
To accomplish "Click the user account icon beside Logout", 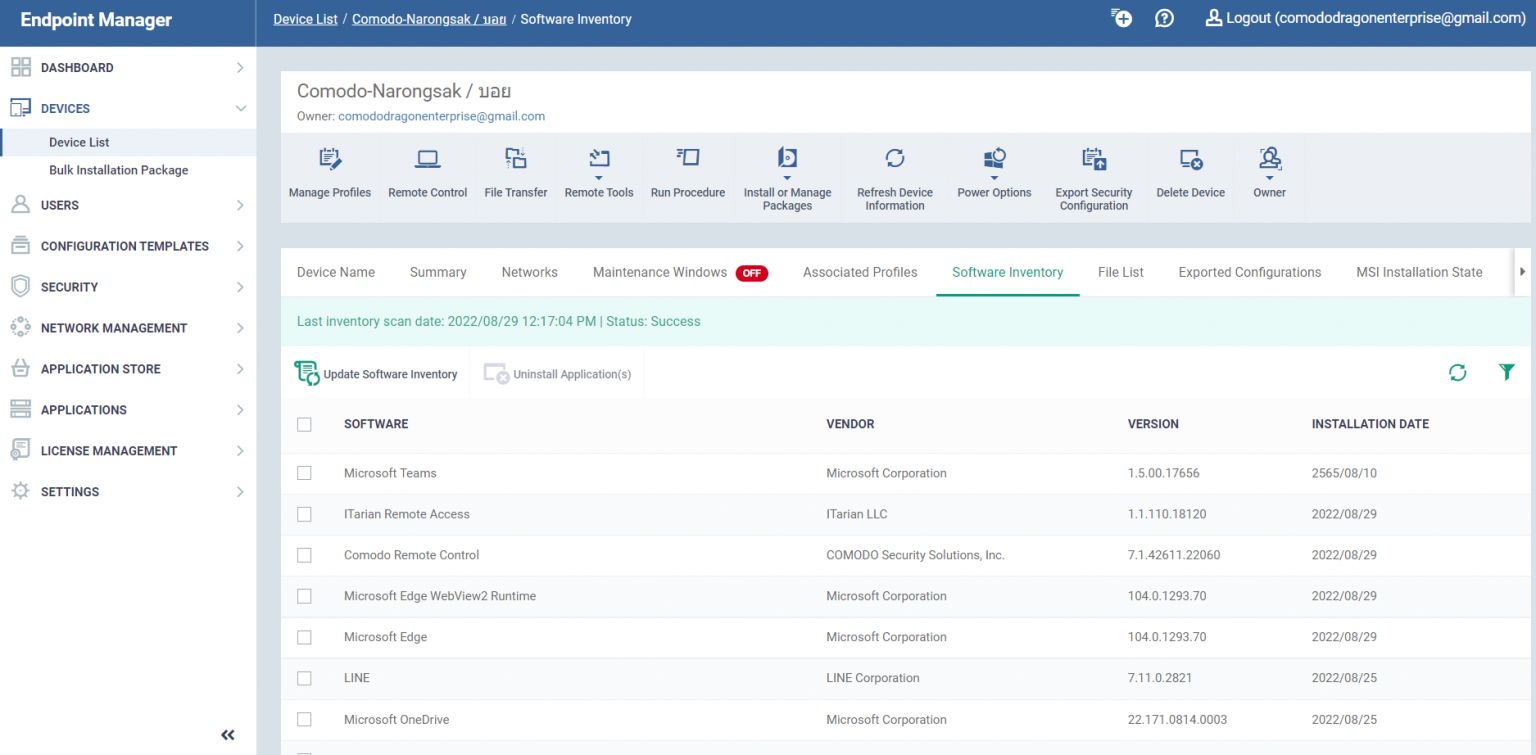I will click(x=1214, y=18).
